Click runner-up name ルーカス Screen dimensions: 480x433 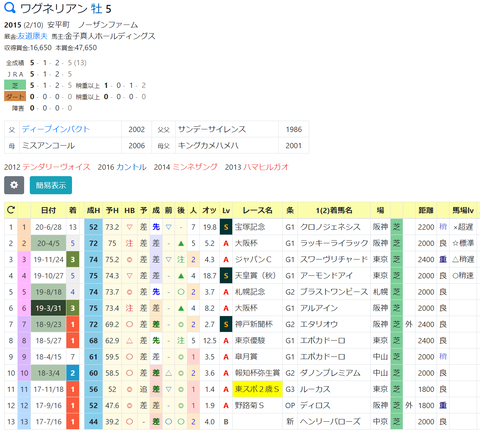[x=315, y=389]
